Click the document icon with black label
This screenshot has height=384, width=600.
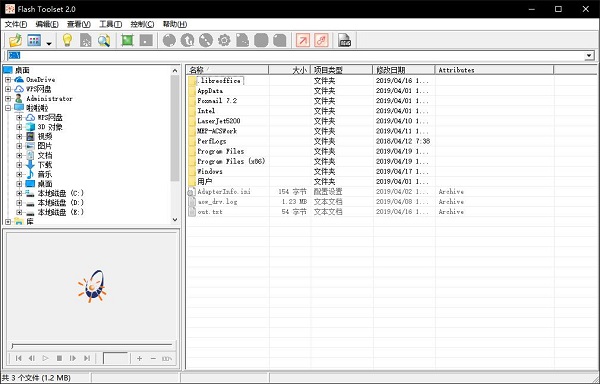(x=344, y=40)
